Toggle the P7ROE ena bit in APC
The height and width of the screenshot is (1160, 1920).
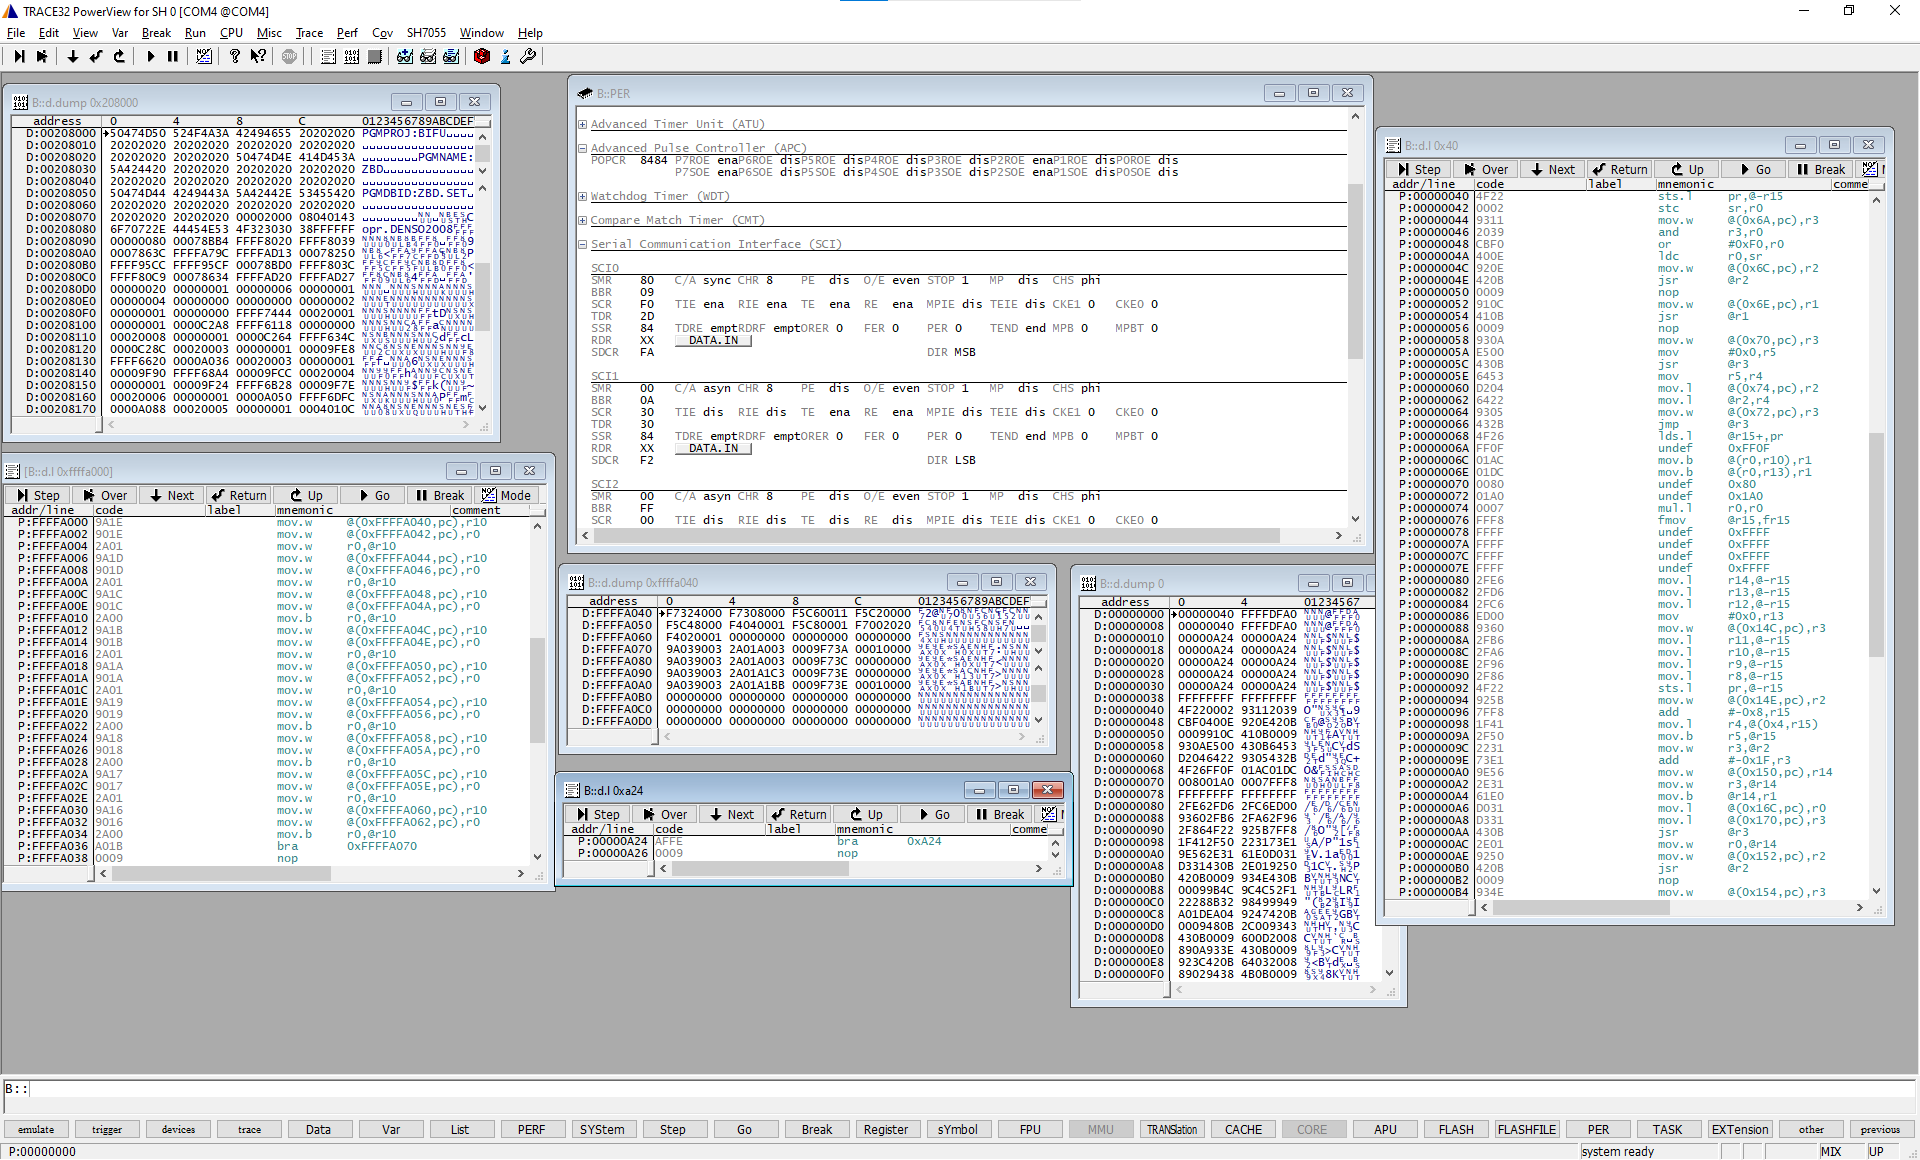tap(727, 160)
